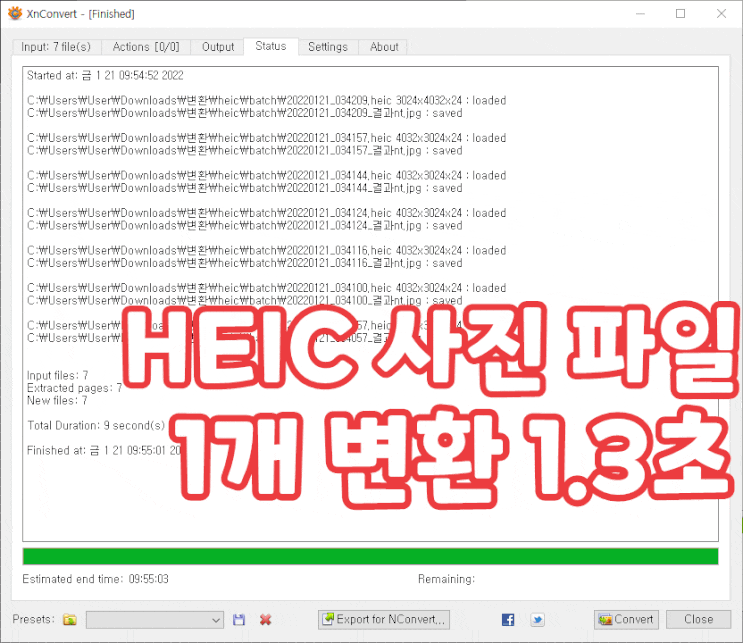
Task: Click the Convert button
Action: pyautogui.click(x=626, y=619)
